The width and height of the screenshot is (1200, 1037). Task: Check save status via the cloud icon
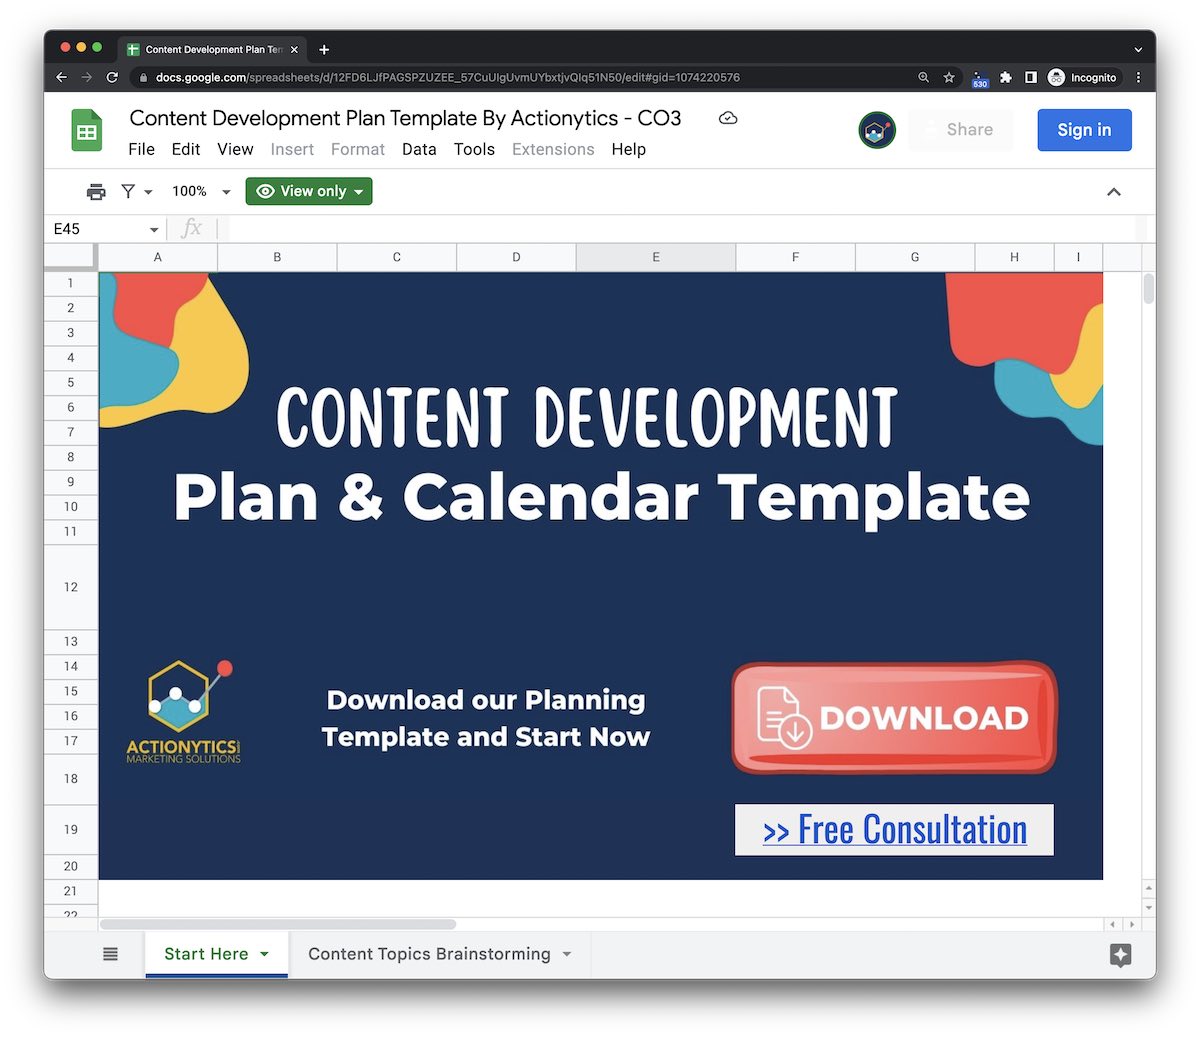point(728,118)
